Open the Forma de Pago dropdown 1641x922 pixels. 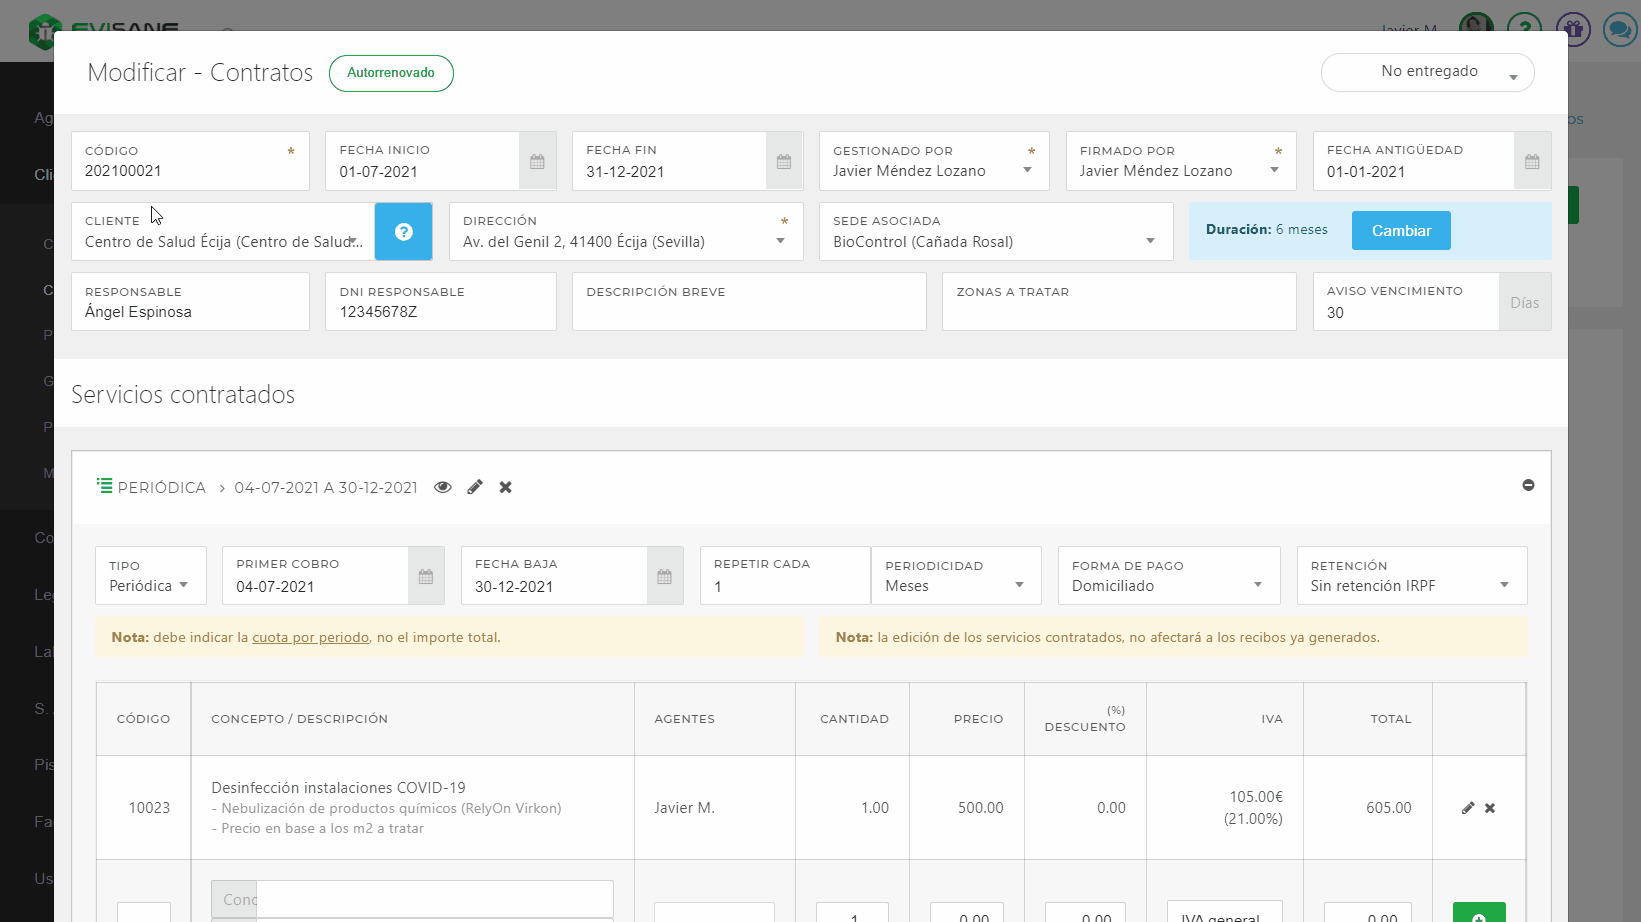[1167, 585]
